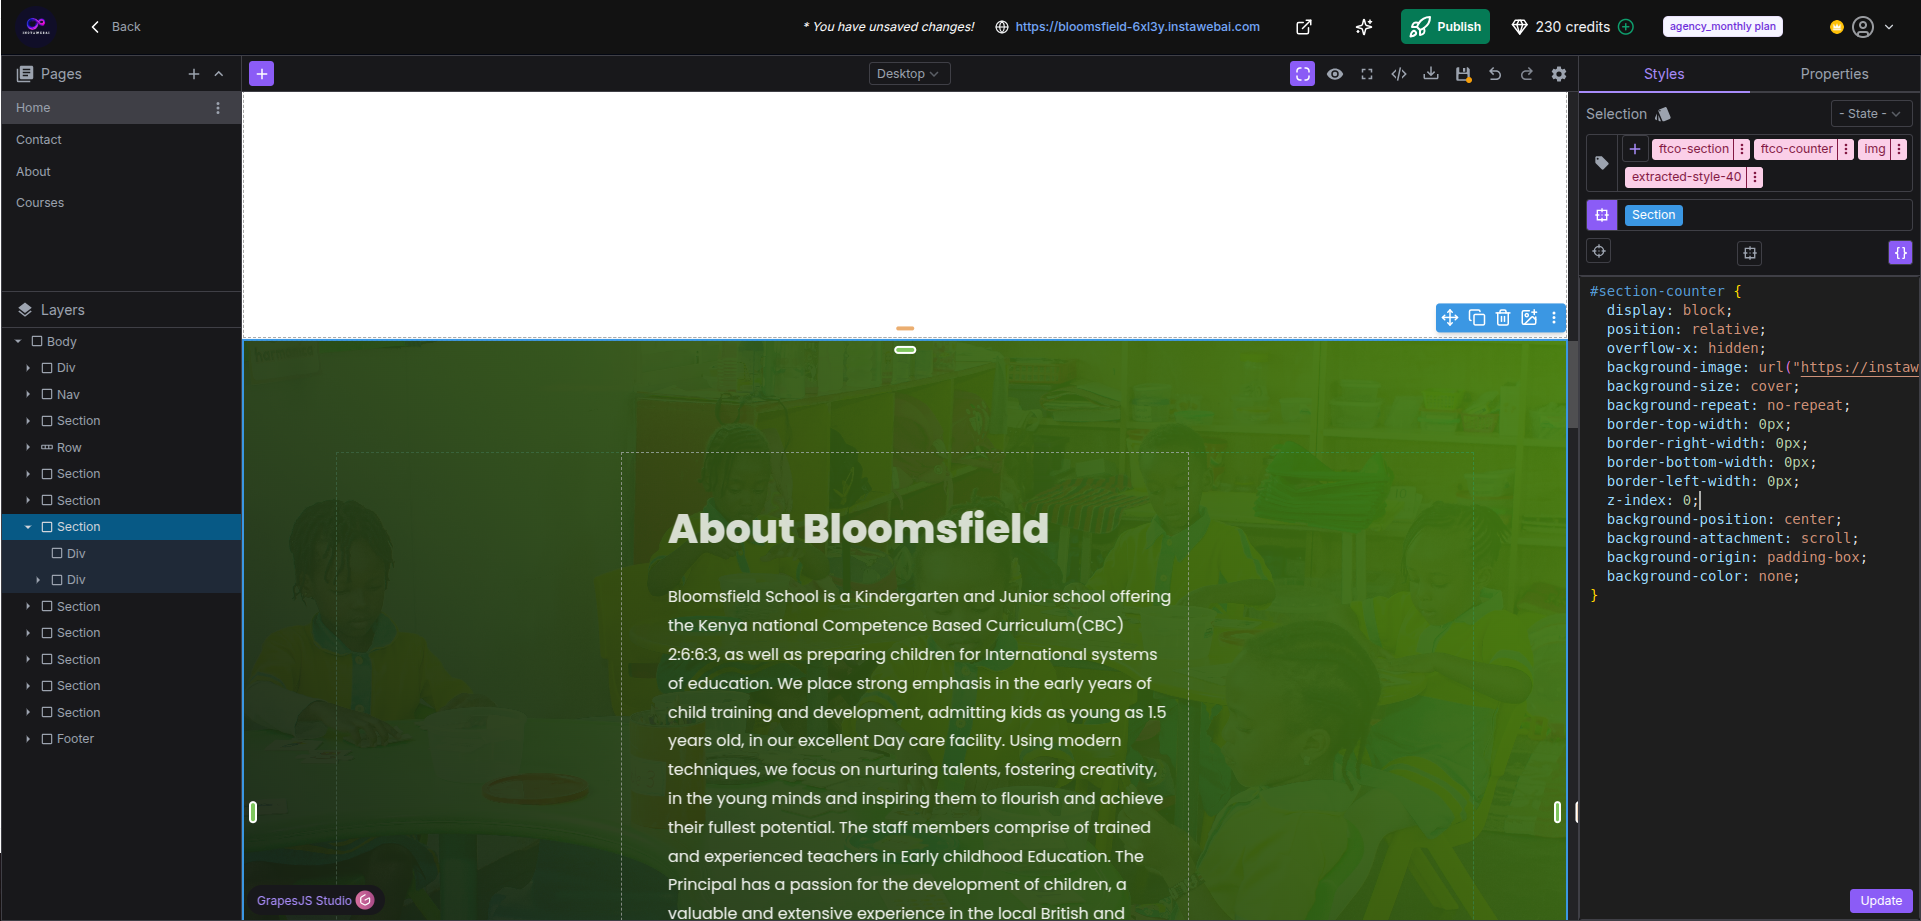Open the Contact page from the Pages list
Image resolution: width=1921 pixels, height=921 pixels.
39,139
